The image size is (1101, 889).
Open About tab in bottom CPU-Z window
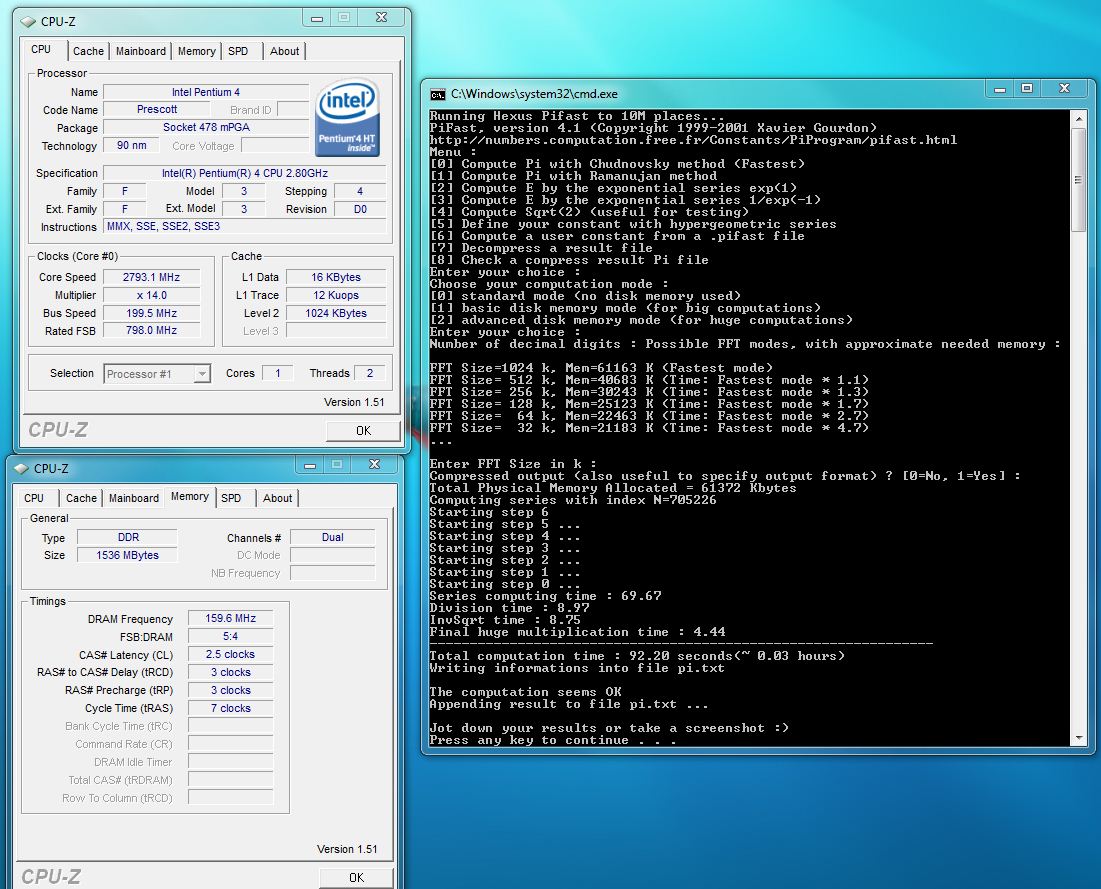coord(277,498)
